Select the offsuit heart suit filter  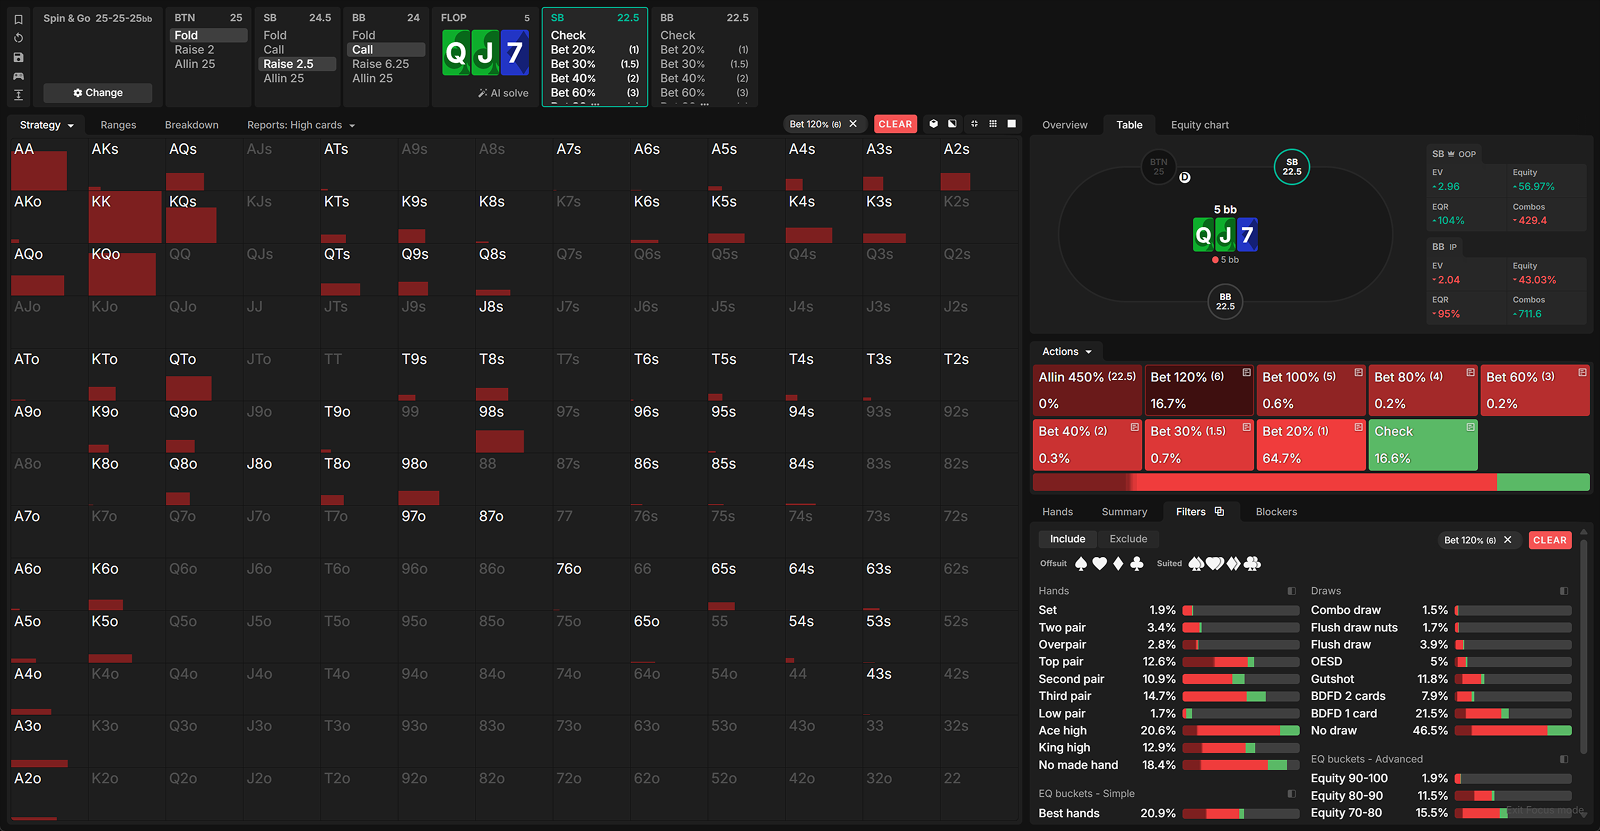[x=1100, y=564]
